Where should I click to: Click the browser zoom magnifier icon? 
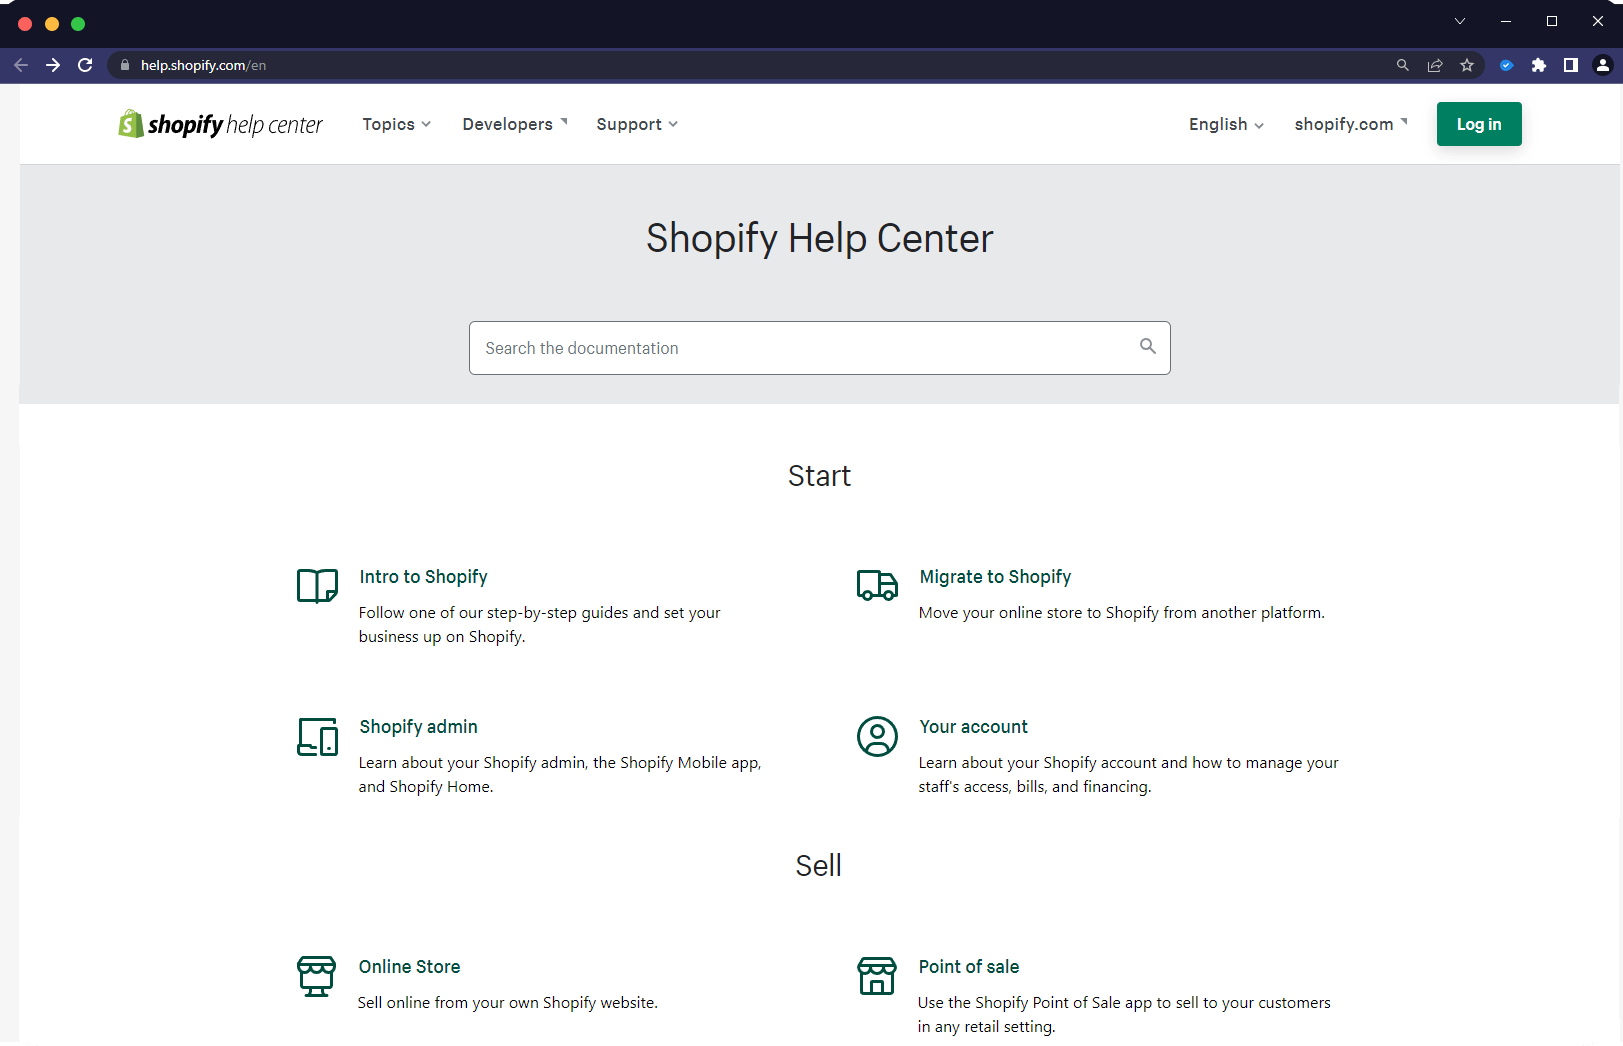[1403, 65]
